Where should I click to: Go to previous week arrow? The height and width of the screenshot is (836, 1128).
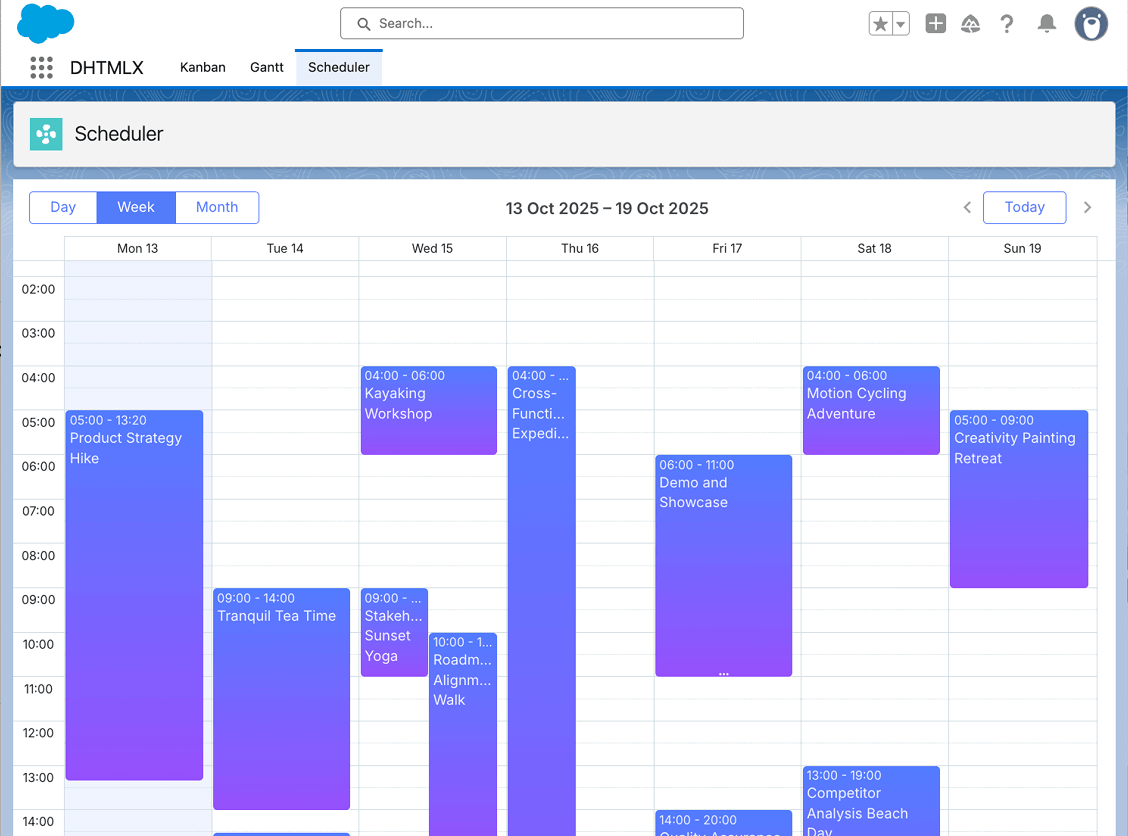[x=967, y=208]
